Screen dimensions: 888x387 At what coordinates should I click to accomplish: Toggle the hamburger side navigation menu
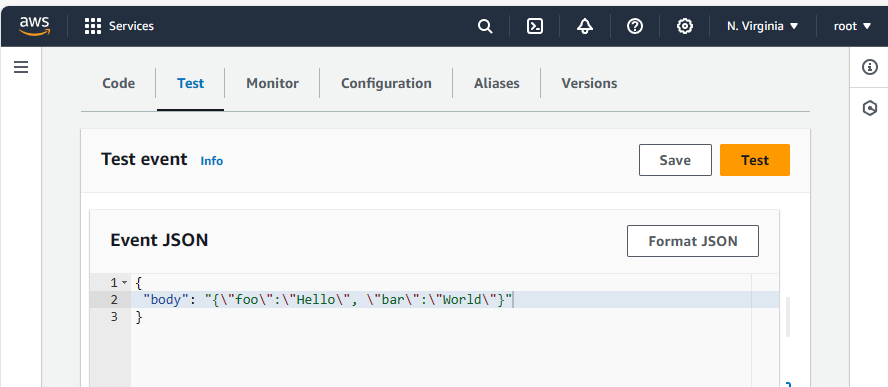pyautogui.click(x=21, y=67)
